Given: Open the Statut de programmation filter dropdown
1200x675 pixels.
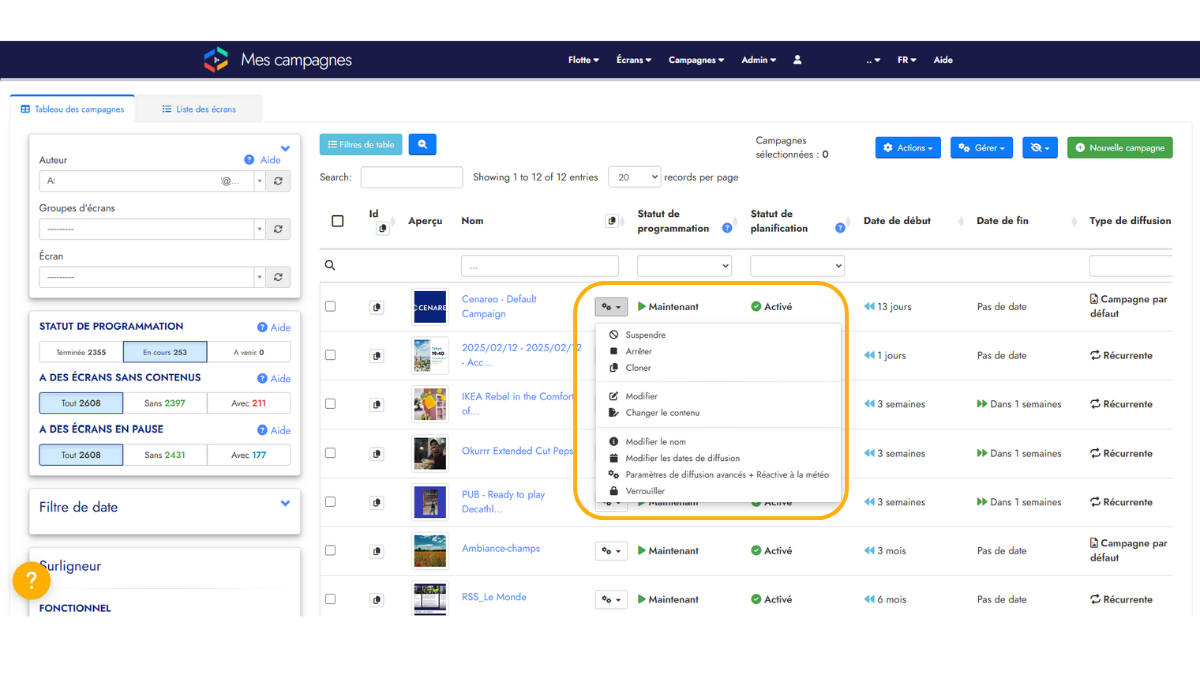Looking at the screenshot, I should 684,266.
